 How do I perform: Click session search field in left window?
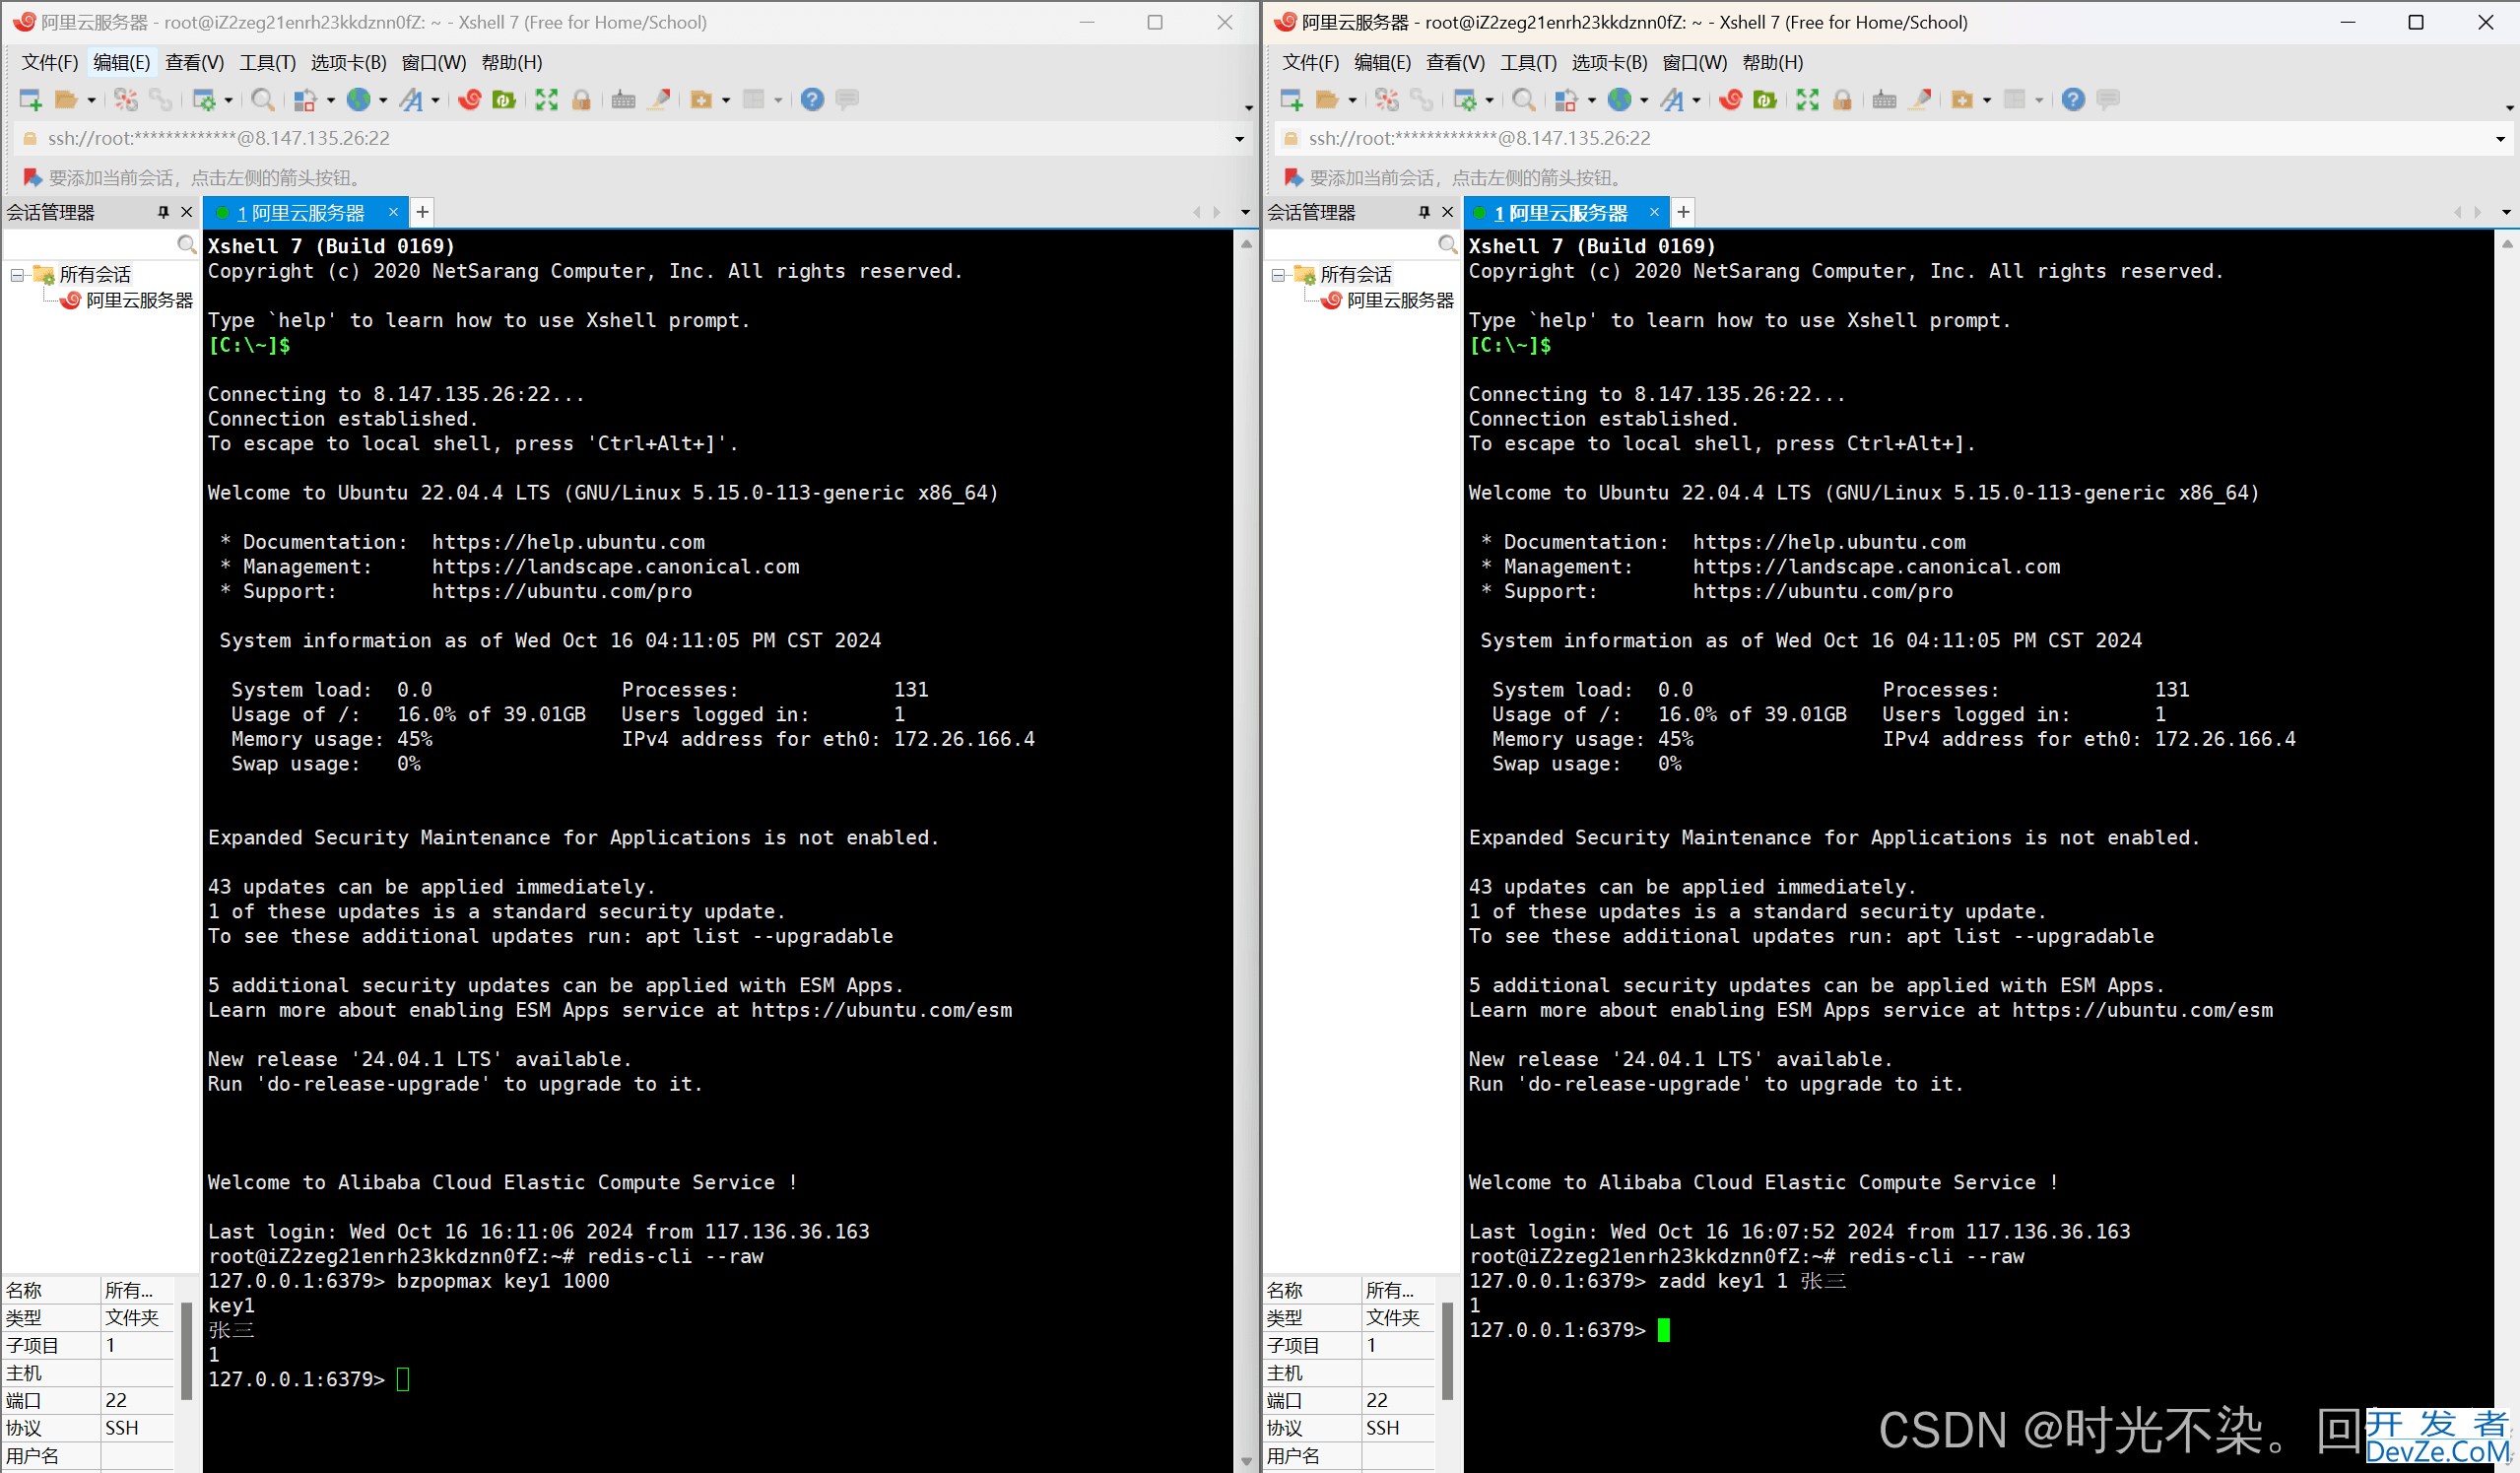90,244
